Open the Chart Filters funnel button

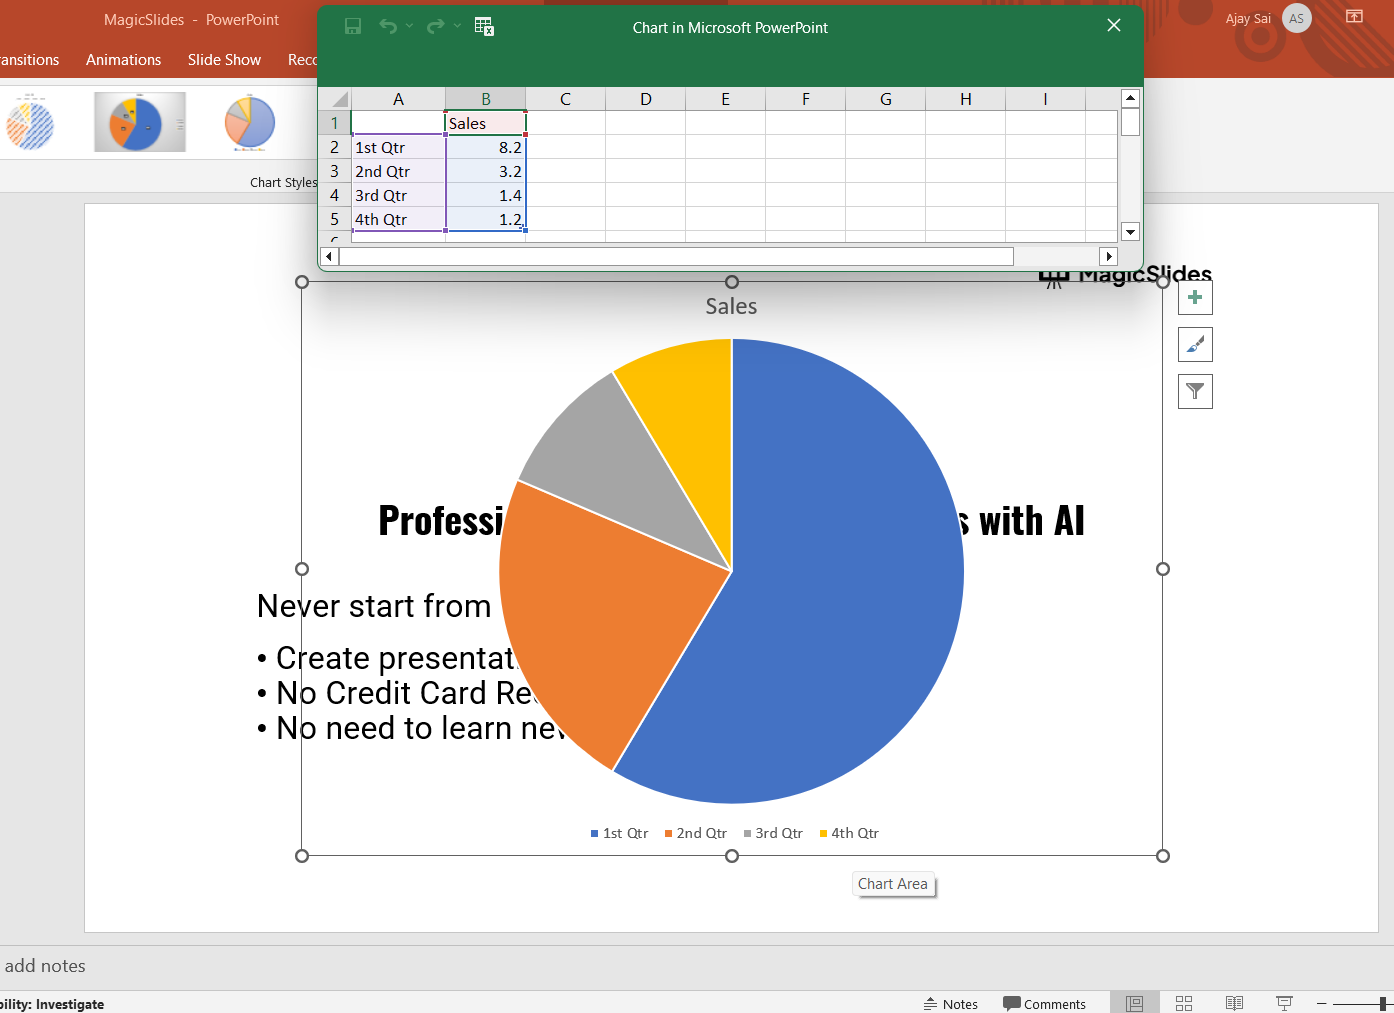pos(1195,391)
